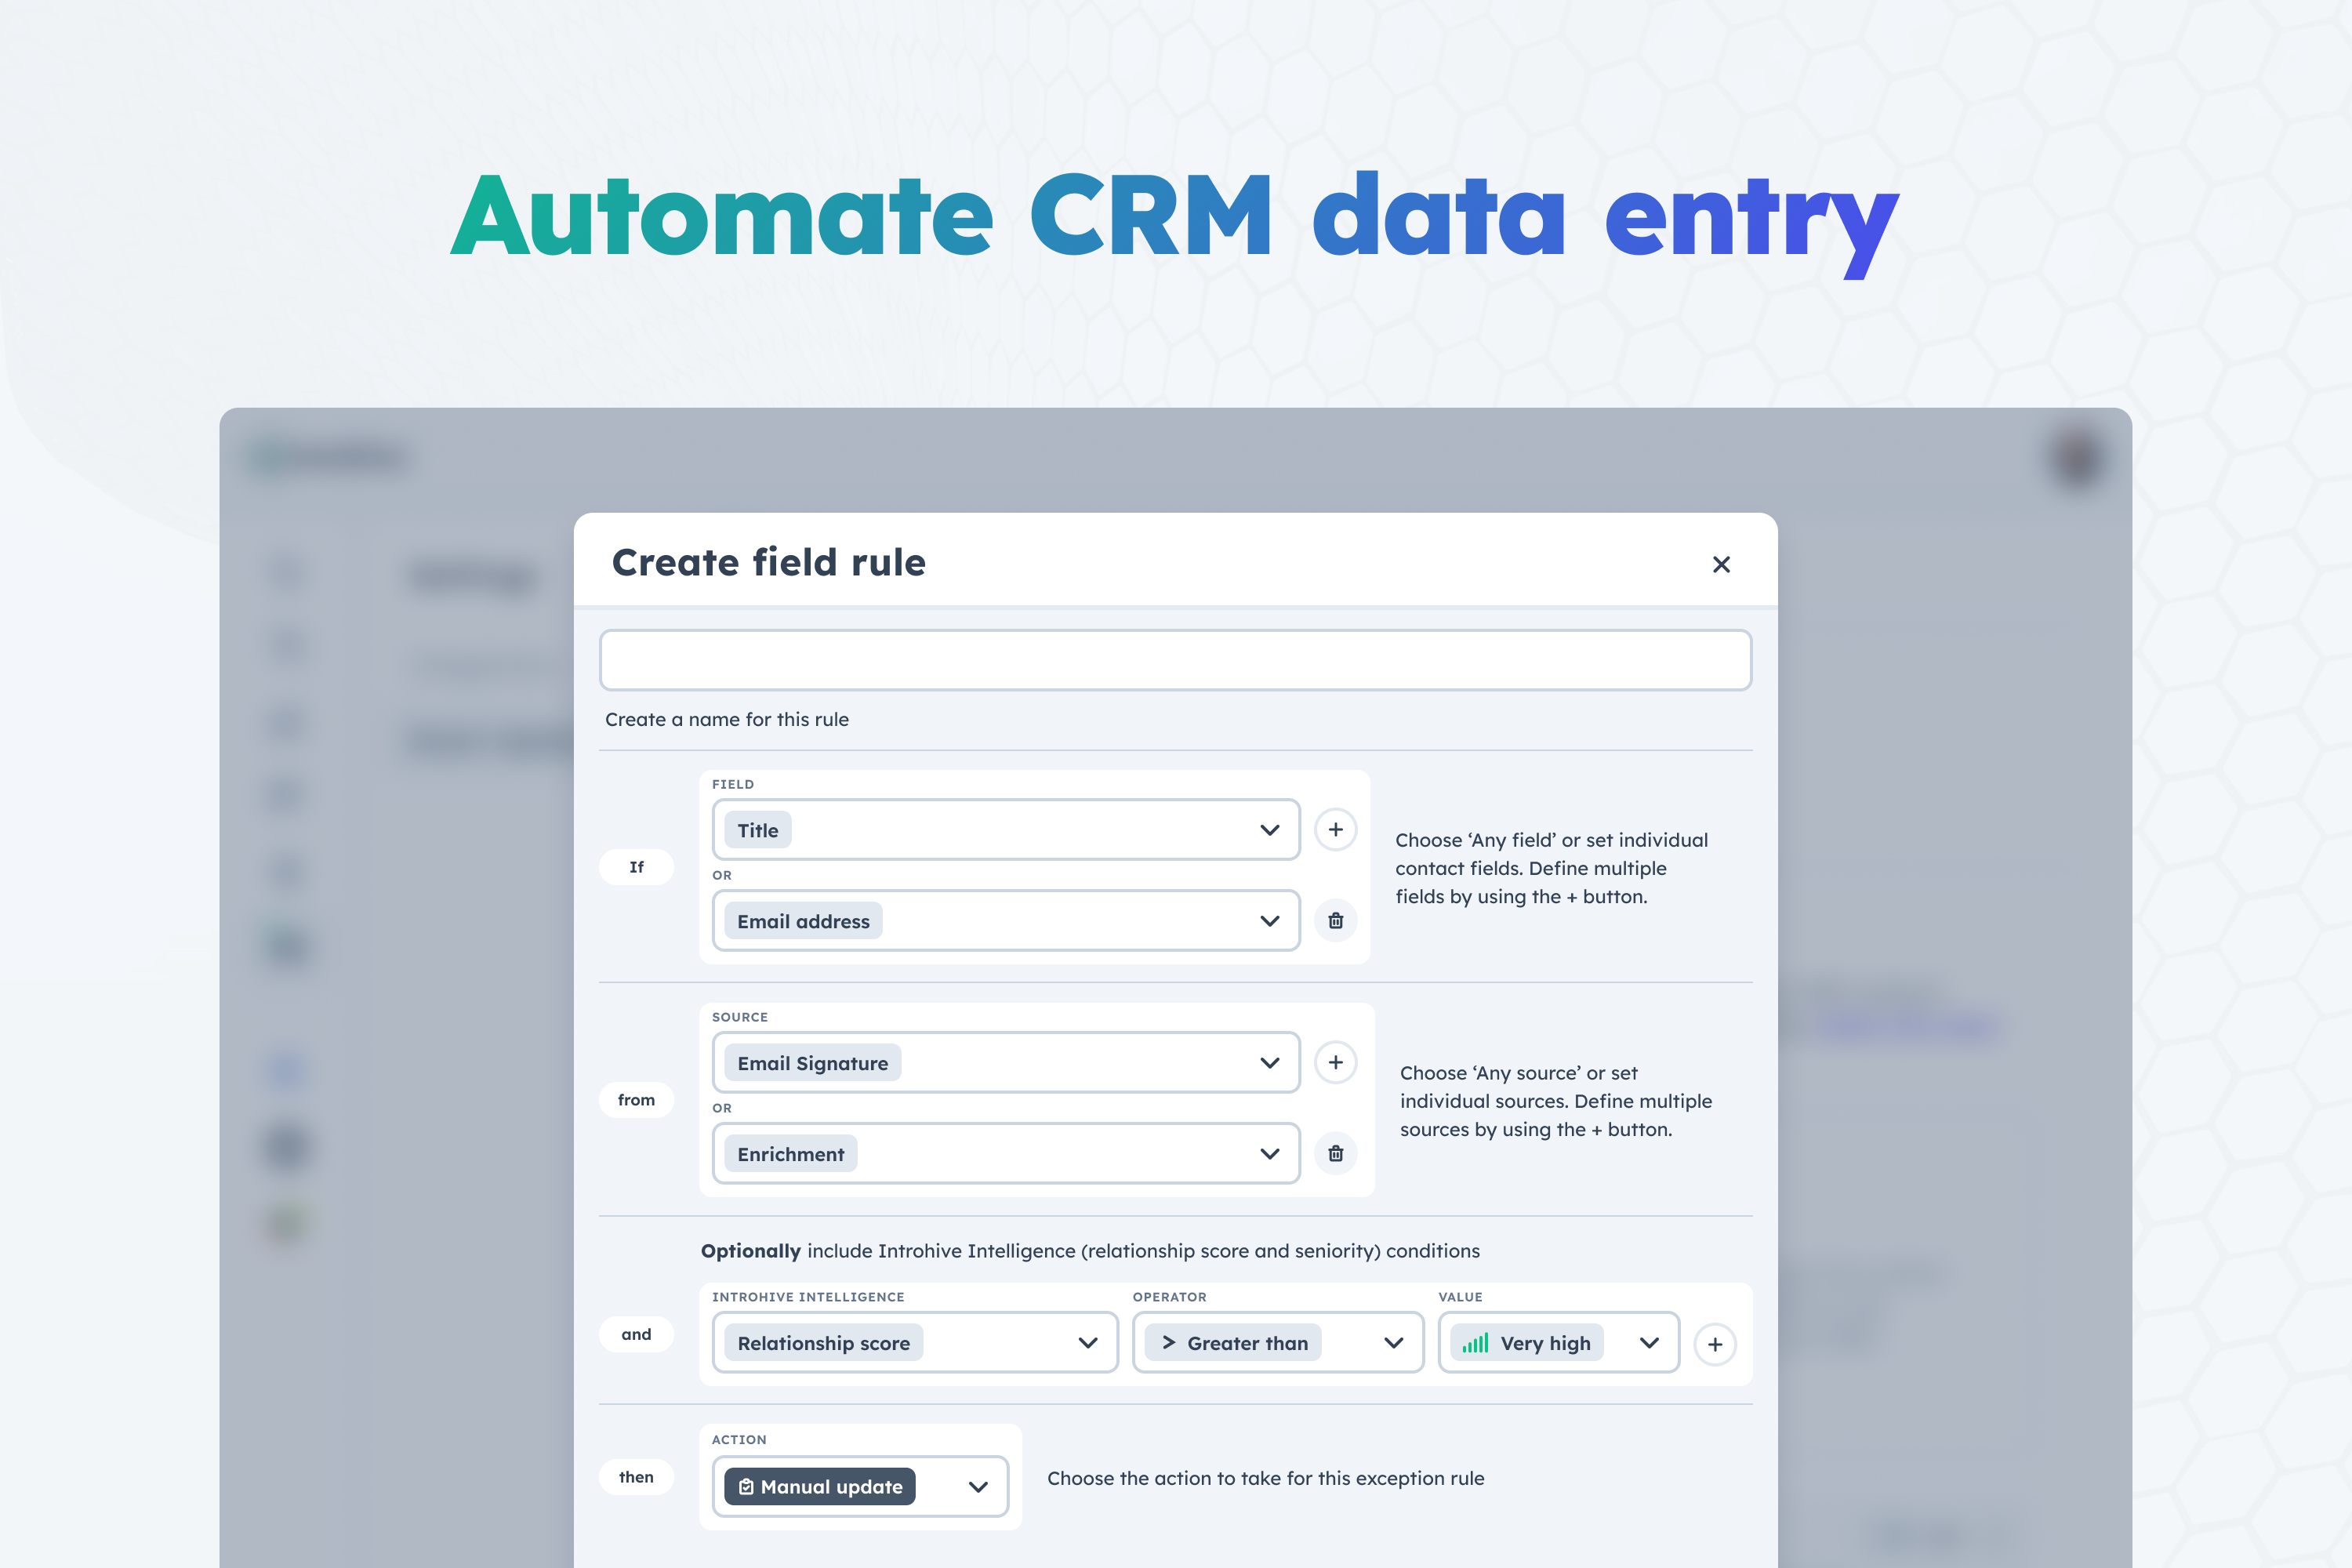Click the rule name input field
Viewport: 2352px width, 1568px height.
(x=1175, y=660)
